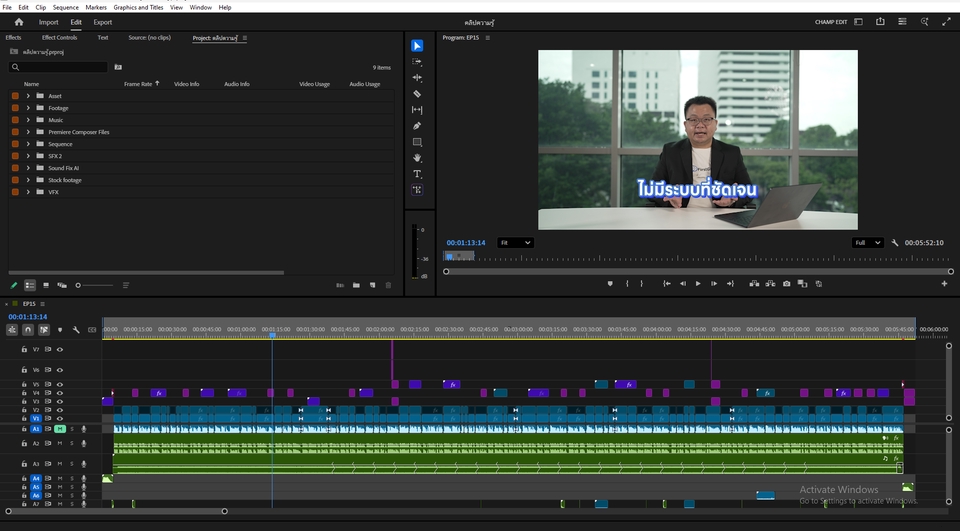Image resolution: width=960 pixels, height=531 pixels.
Task: Open the Sequence menu
Action: pos(65,7)
